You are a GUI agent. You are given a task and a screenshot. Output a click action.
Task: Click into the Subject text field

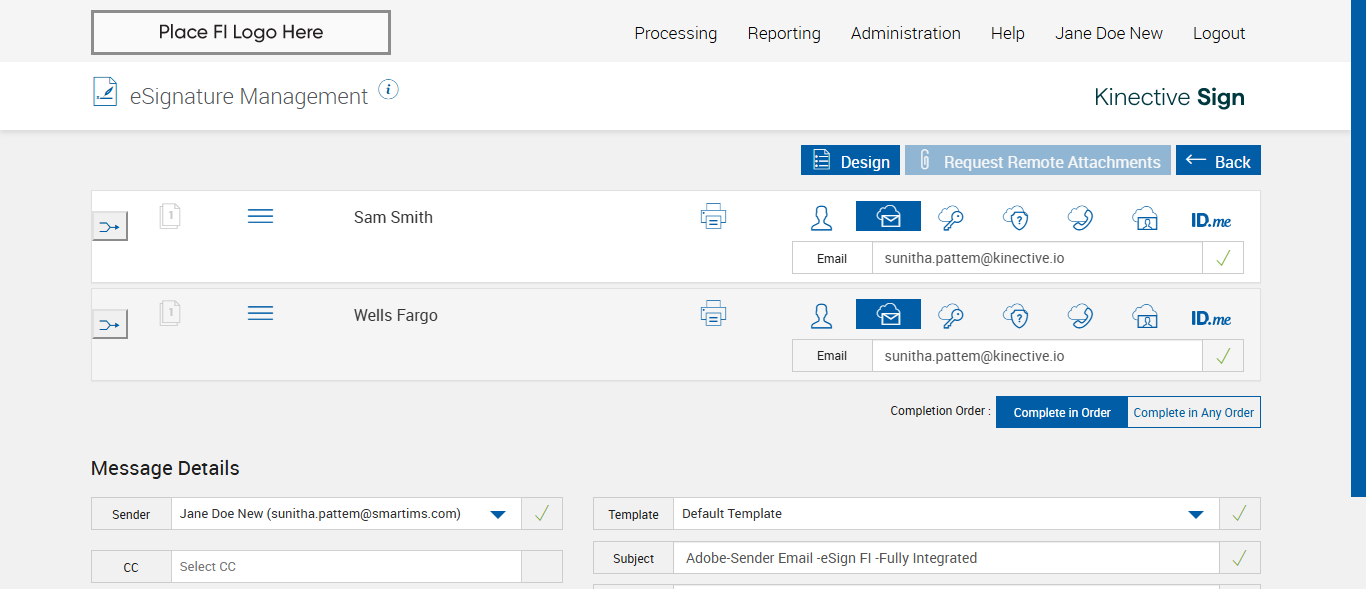click(945, 558)
